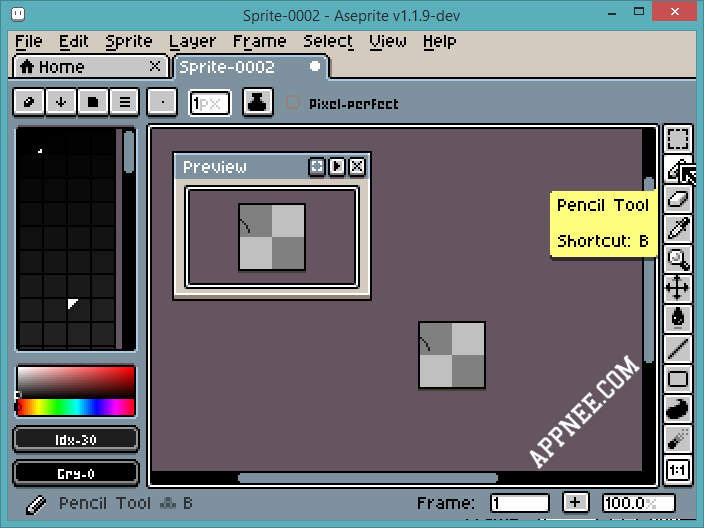Pick a hue on the rainbow bar
Viewport: 704px width, 528px height.
click(76, 407)
